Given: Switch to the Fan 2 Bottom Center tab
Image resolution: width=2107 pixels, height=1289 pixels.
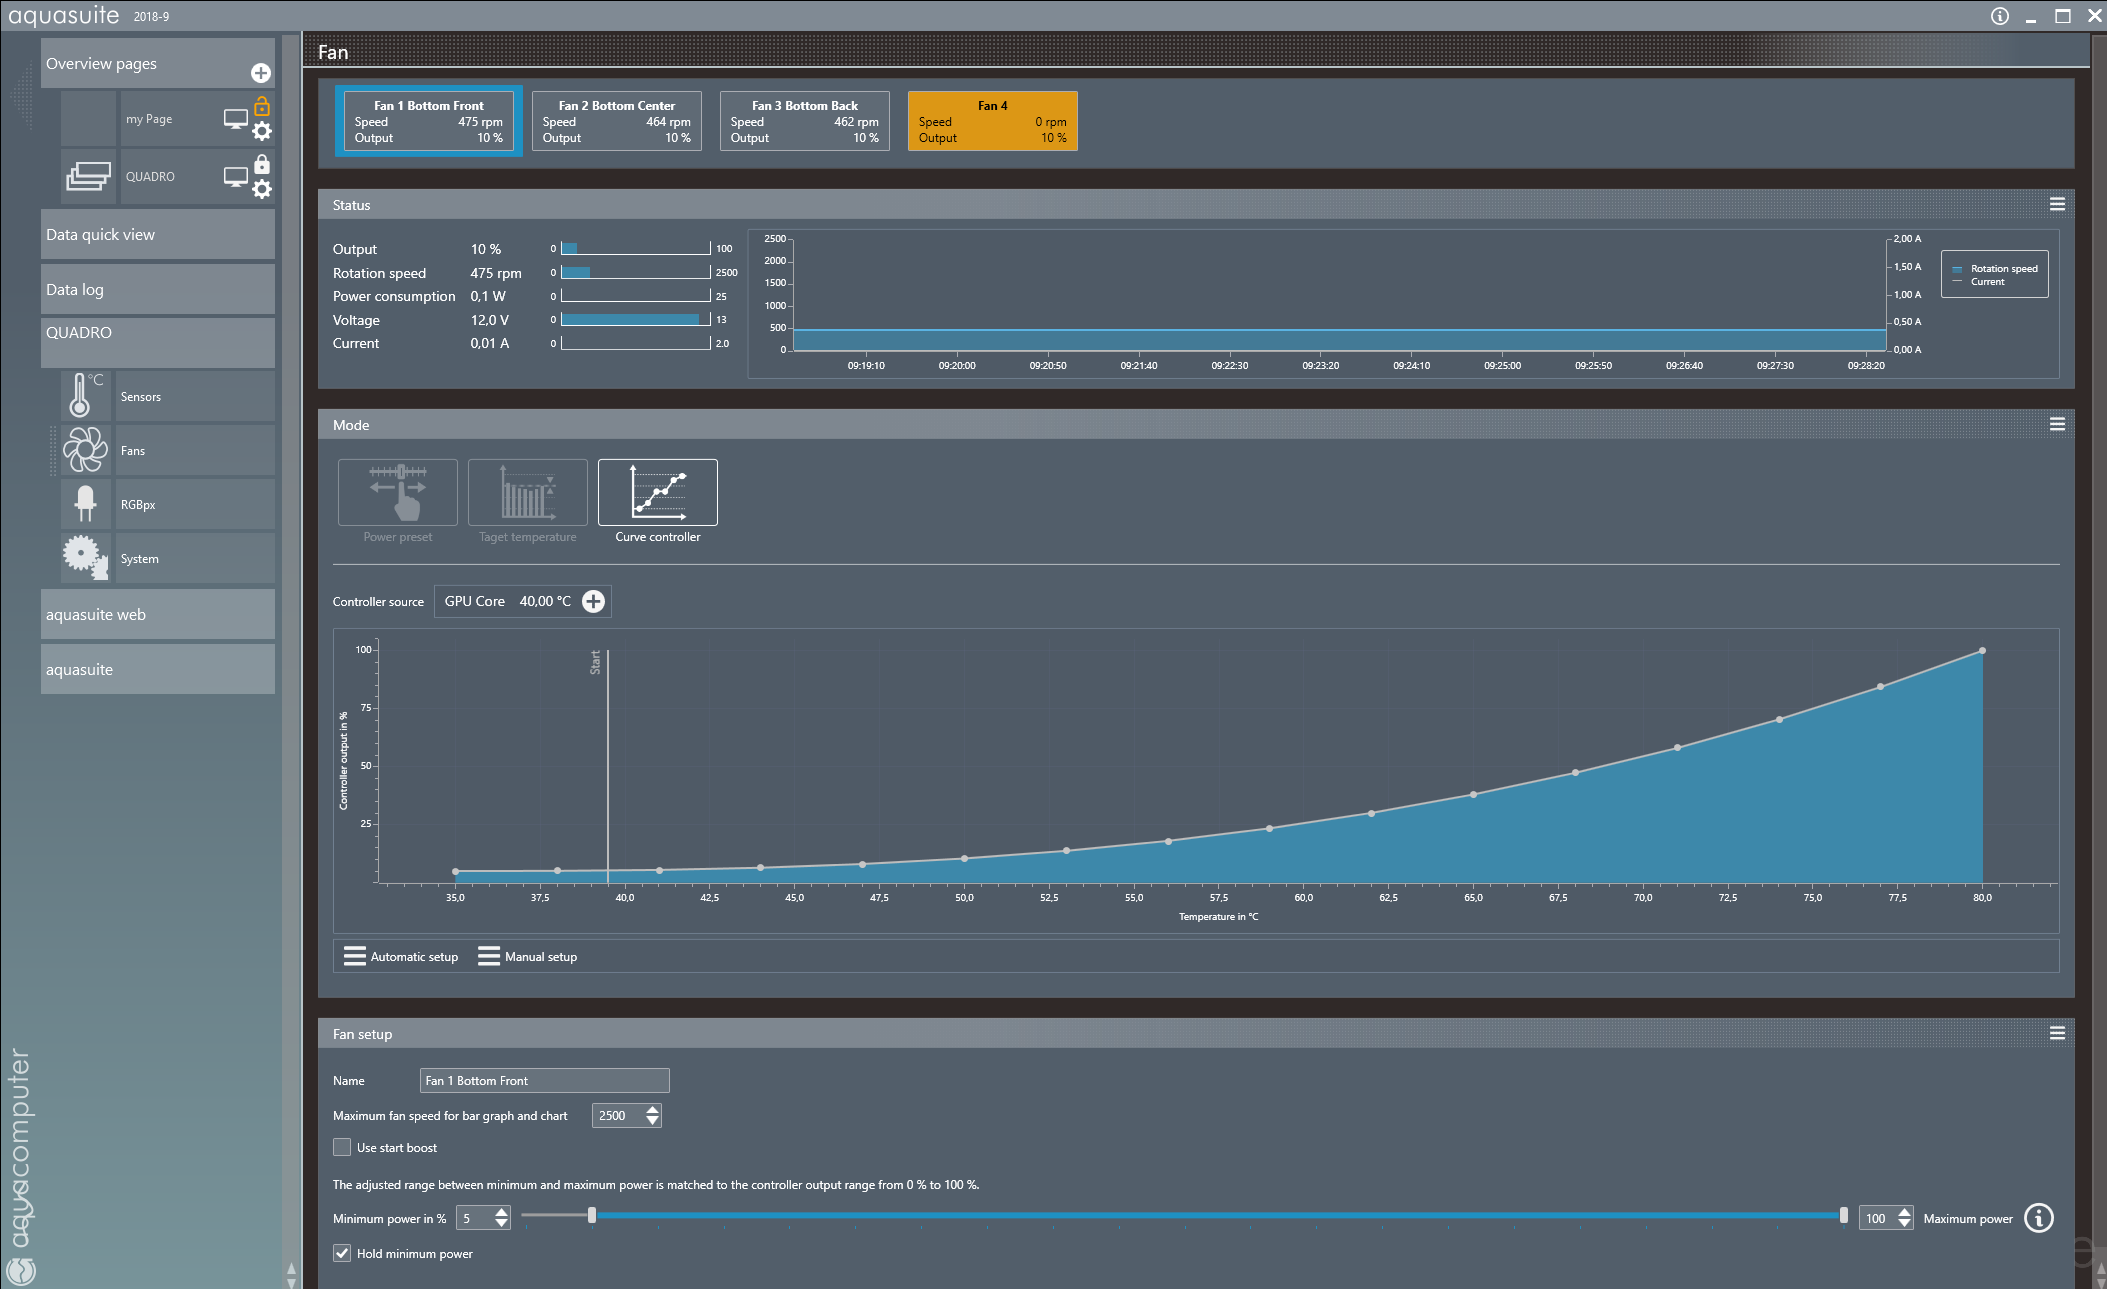Looking at the screenshot, I should tap(616, 121).
